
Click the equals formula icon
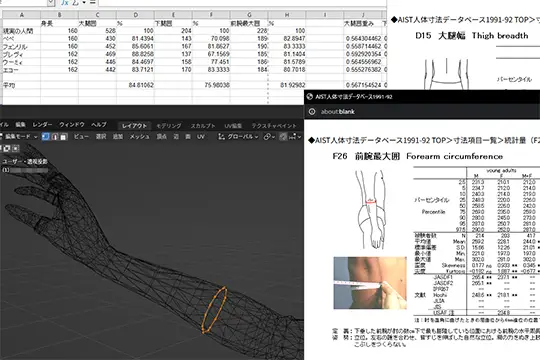[x=92, y=2]
